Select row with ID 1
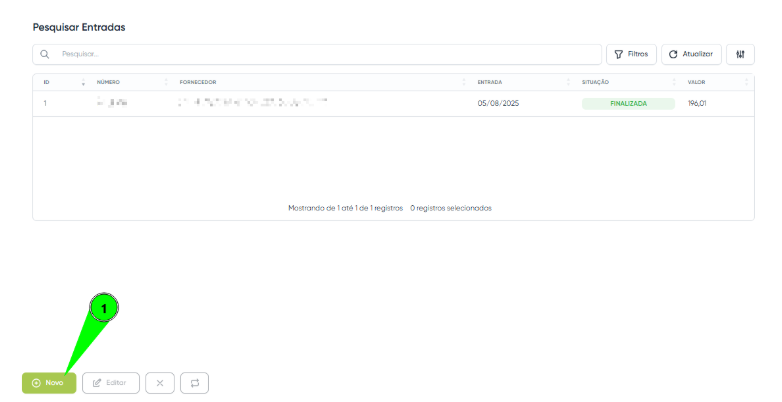Image resolution: width=782 pixels, height=402 pixels. (x=45, y=103)
